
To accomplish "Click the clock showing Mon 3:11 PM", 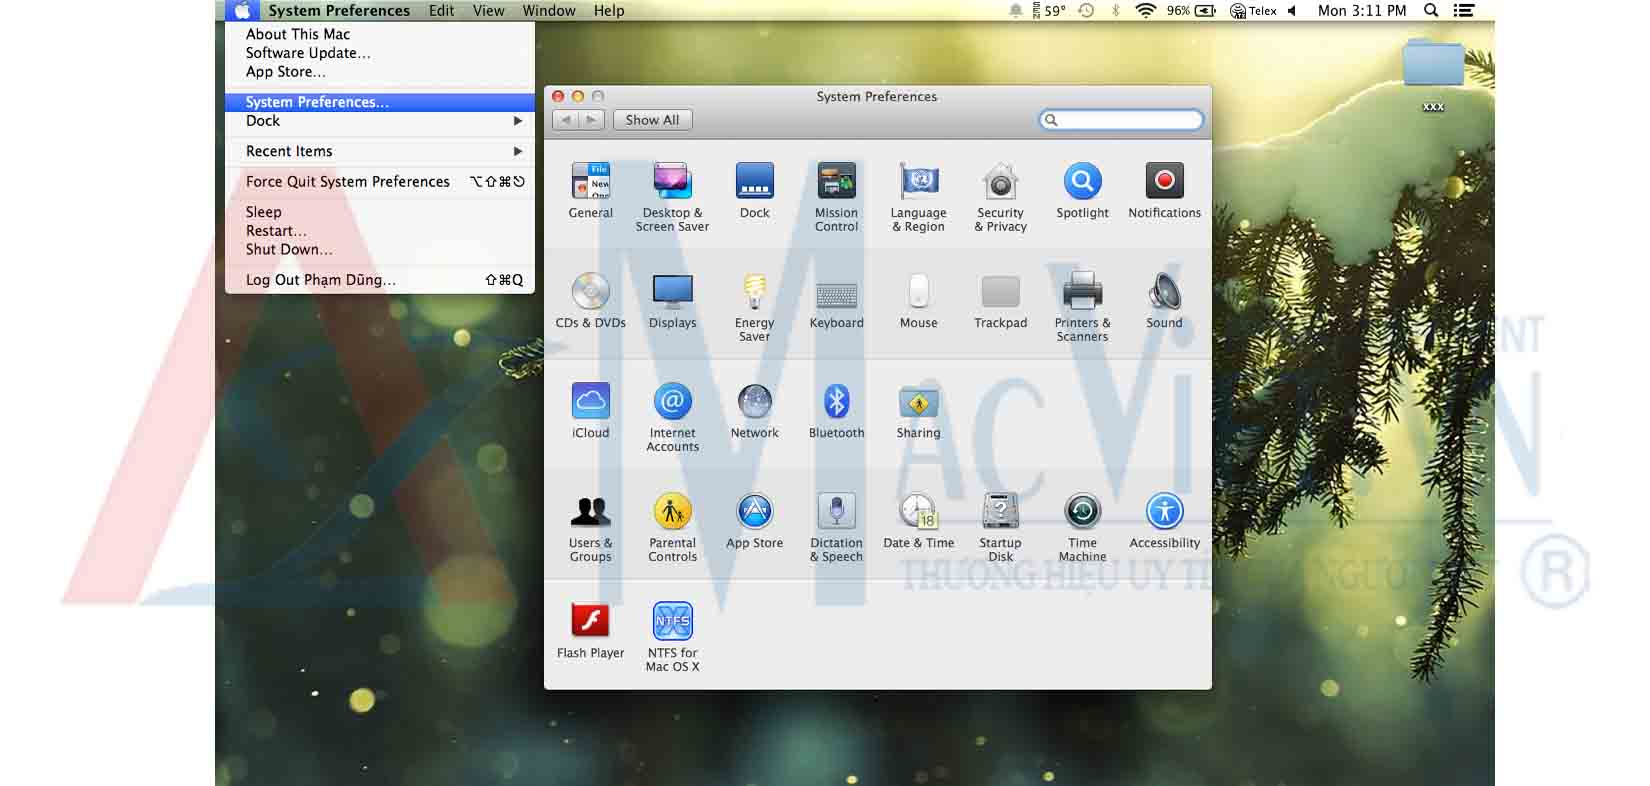I will (x=1362, y=11).
